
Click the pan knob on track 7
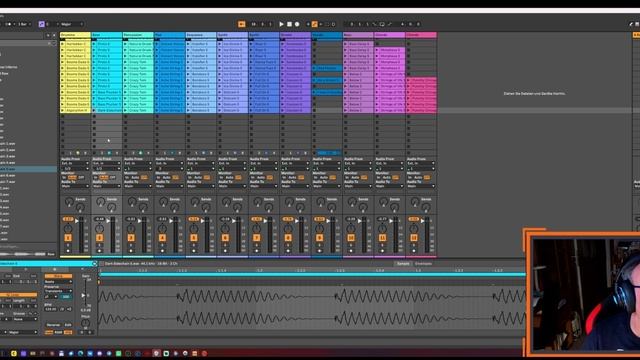pyautogui.click(x=256, y=229)
